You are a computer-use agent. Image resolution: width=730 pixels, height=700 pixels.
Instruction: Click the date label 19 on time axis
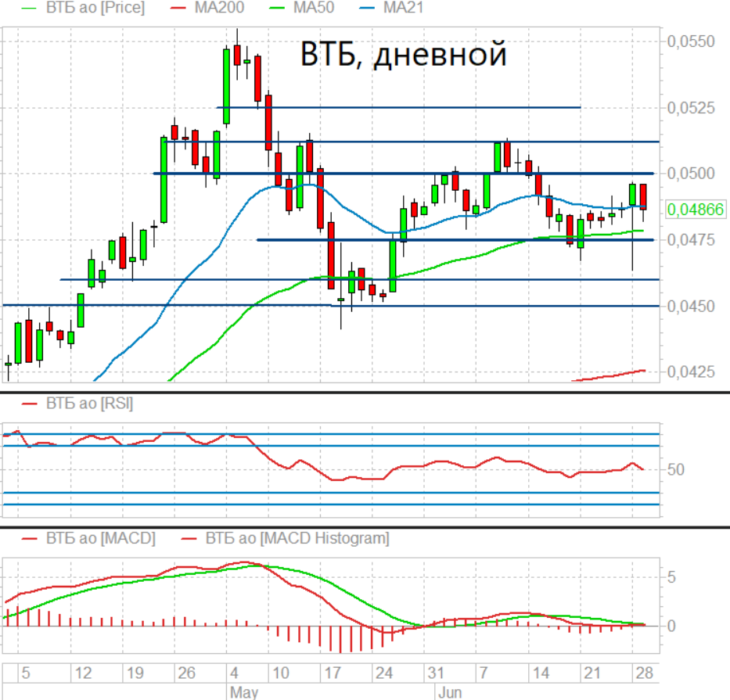click(x=135, y=673)
